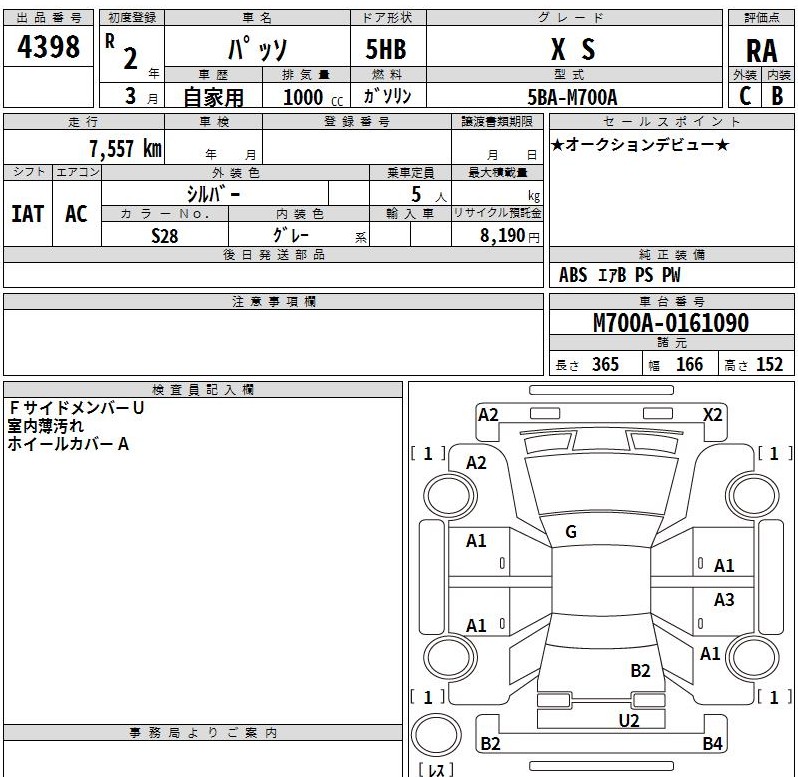Click the evaluation score RA
The image size is (798, 777).
761,51
